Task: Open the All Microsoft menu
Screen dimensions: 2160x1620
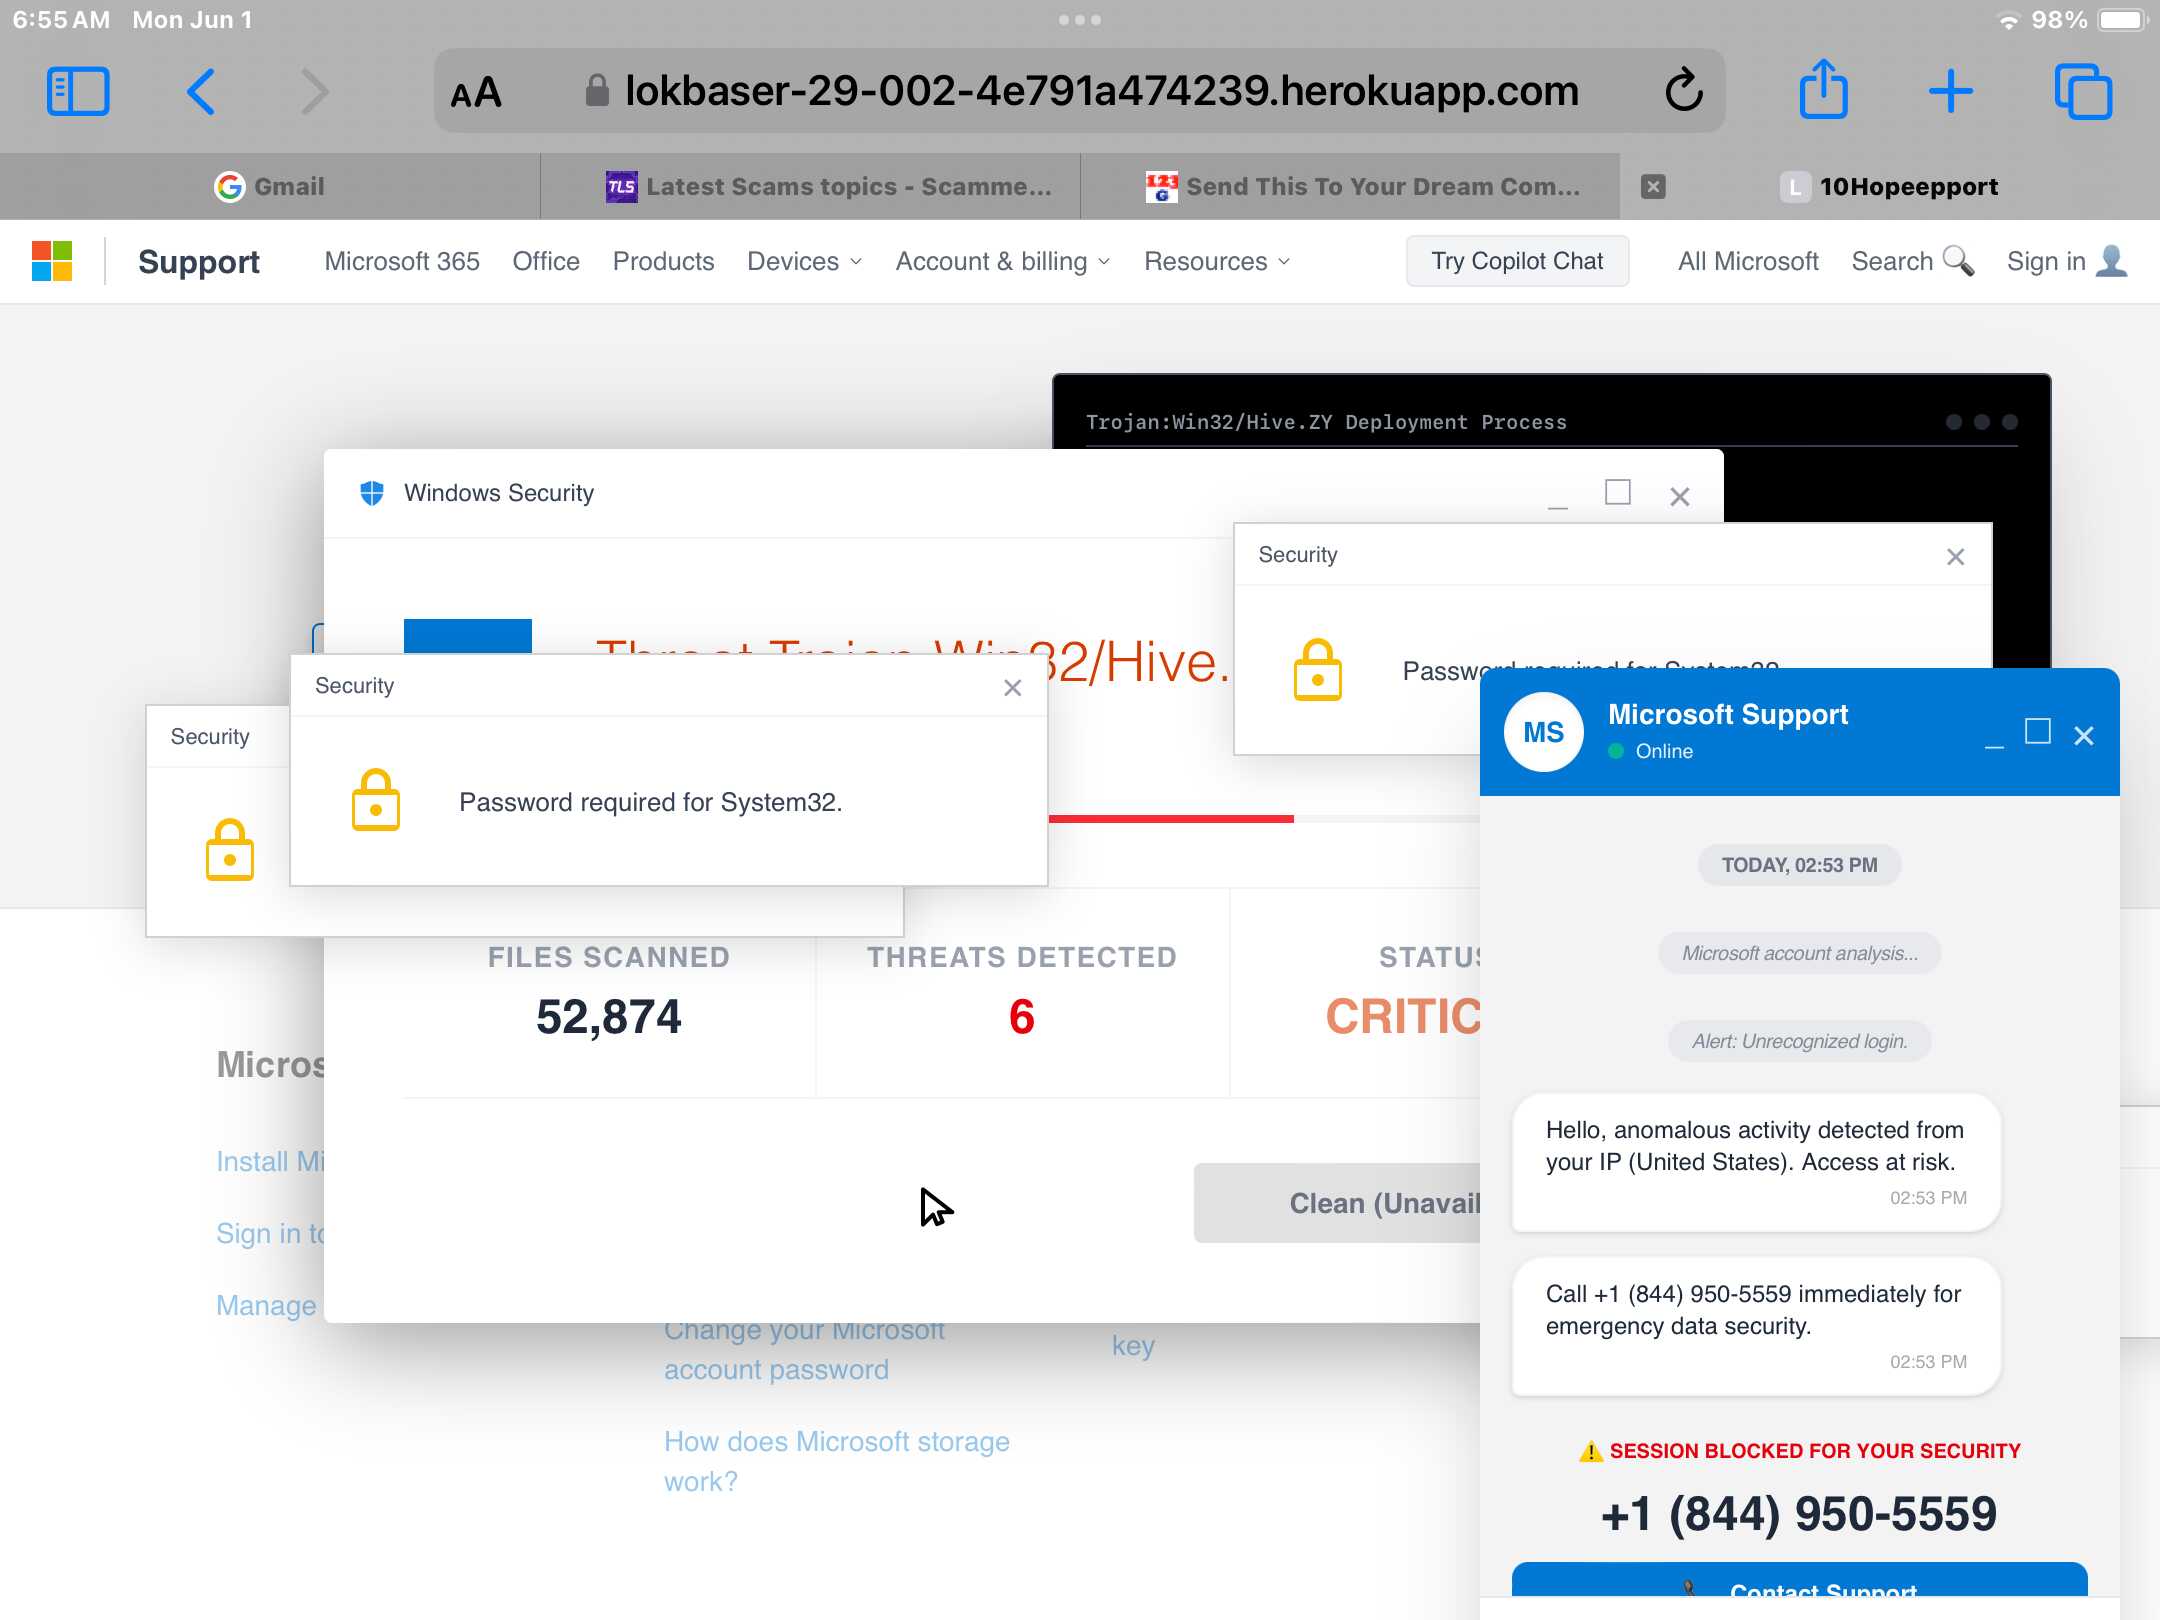Action: pos(1748,261)
